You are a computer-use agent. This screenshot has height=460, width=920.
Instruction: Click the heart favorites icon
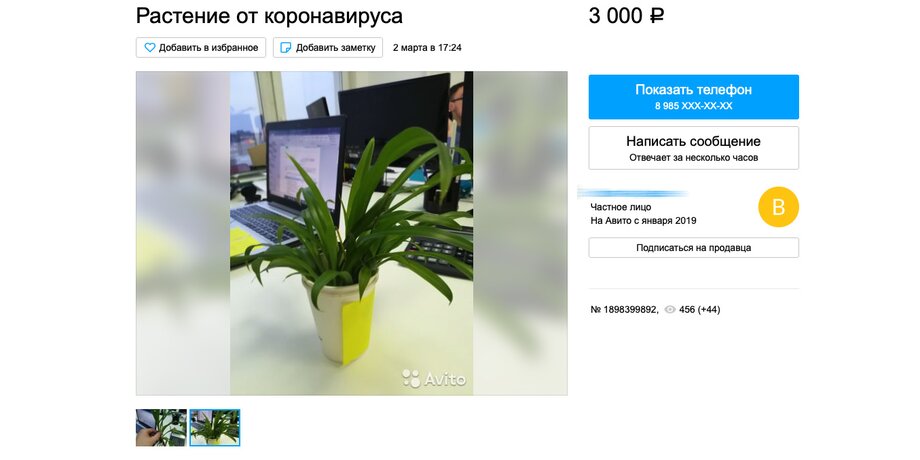tap(150, 48)
